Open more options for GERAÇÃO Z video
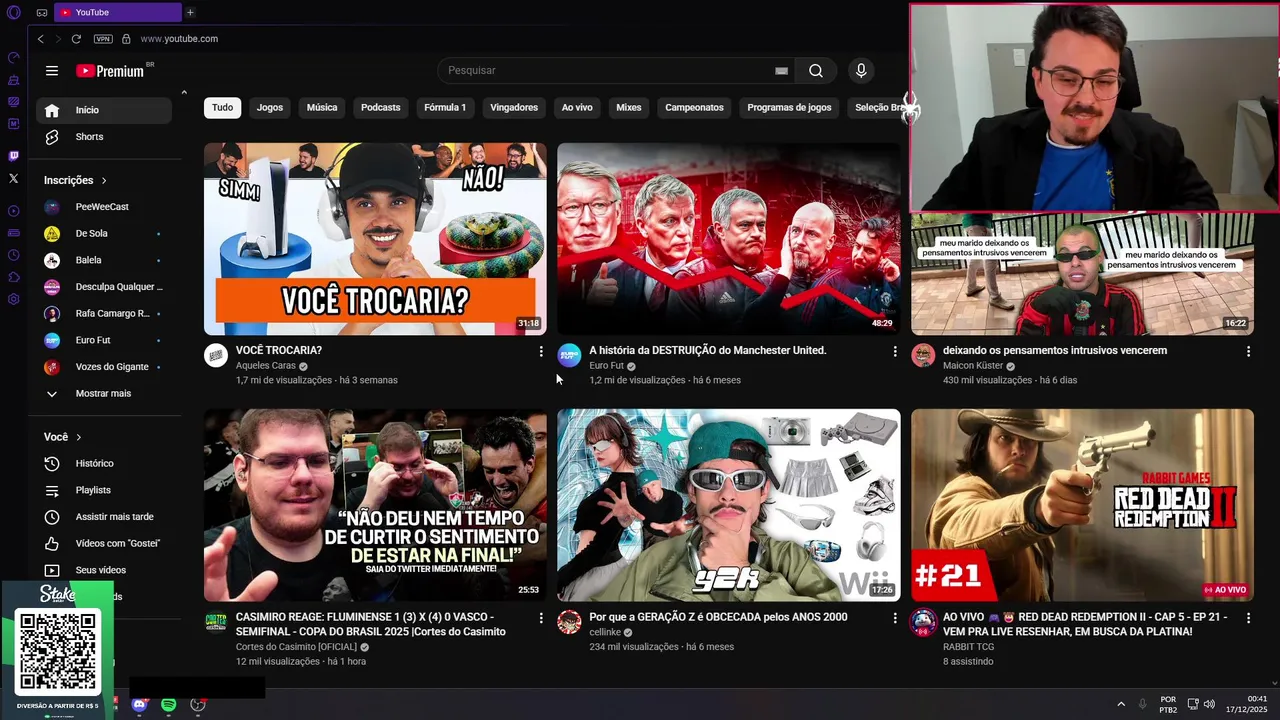1280x720 pixels. 895,618
